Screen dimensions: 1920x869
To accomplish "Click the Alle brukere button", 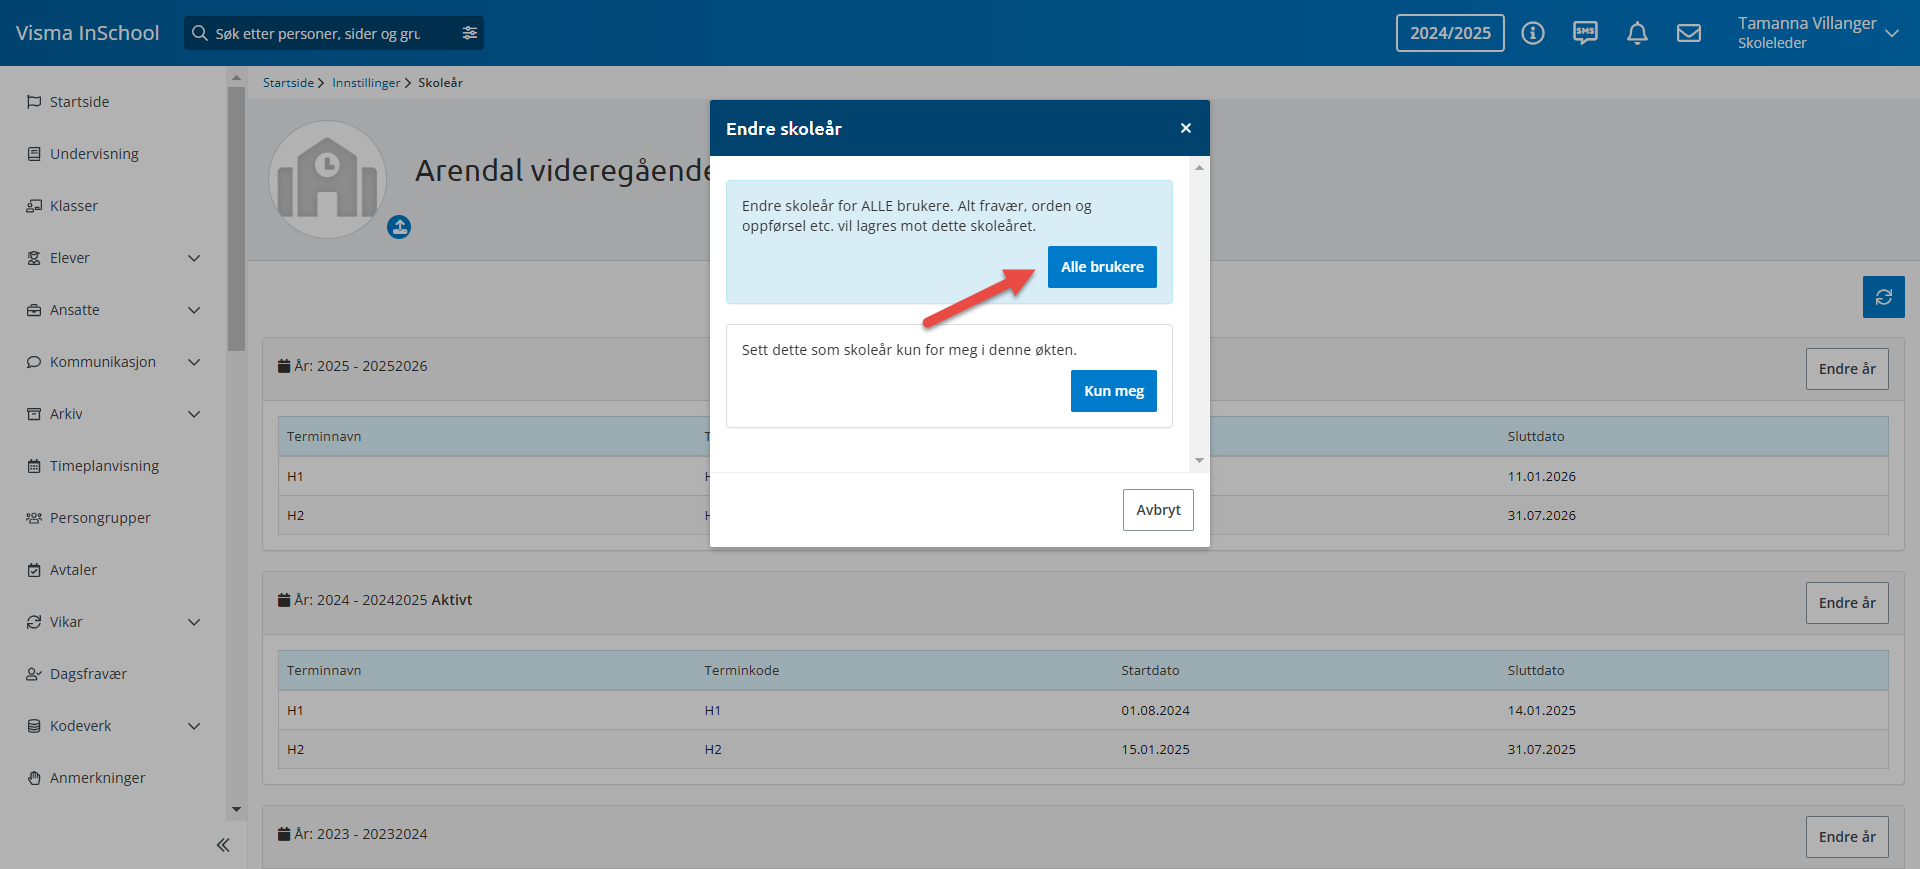I will point(1102,267).
